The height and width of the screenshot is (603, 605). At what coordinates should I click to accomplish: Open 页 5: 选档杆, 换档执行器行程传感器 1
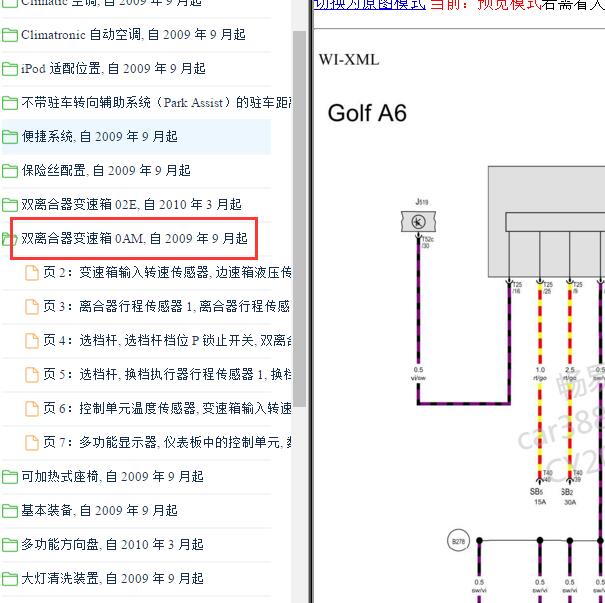click(167, 374)
